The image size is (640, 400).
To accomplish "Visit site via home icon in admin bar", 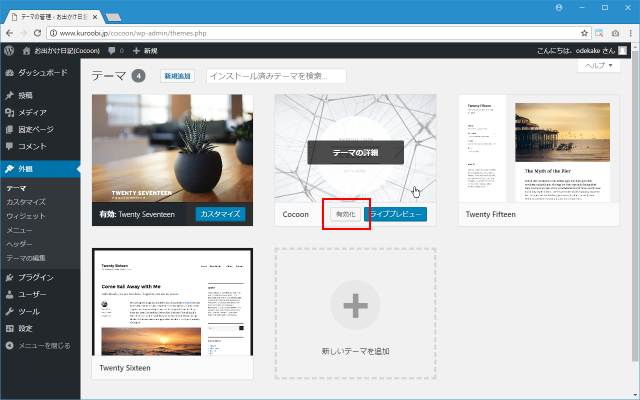I will [26, 51].
